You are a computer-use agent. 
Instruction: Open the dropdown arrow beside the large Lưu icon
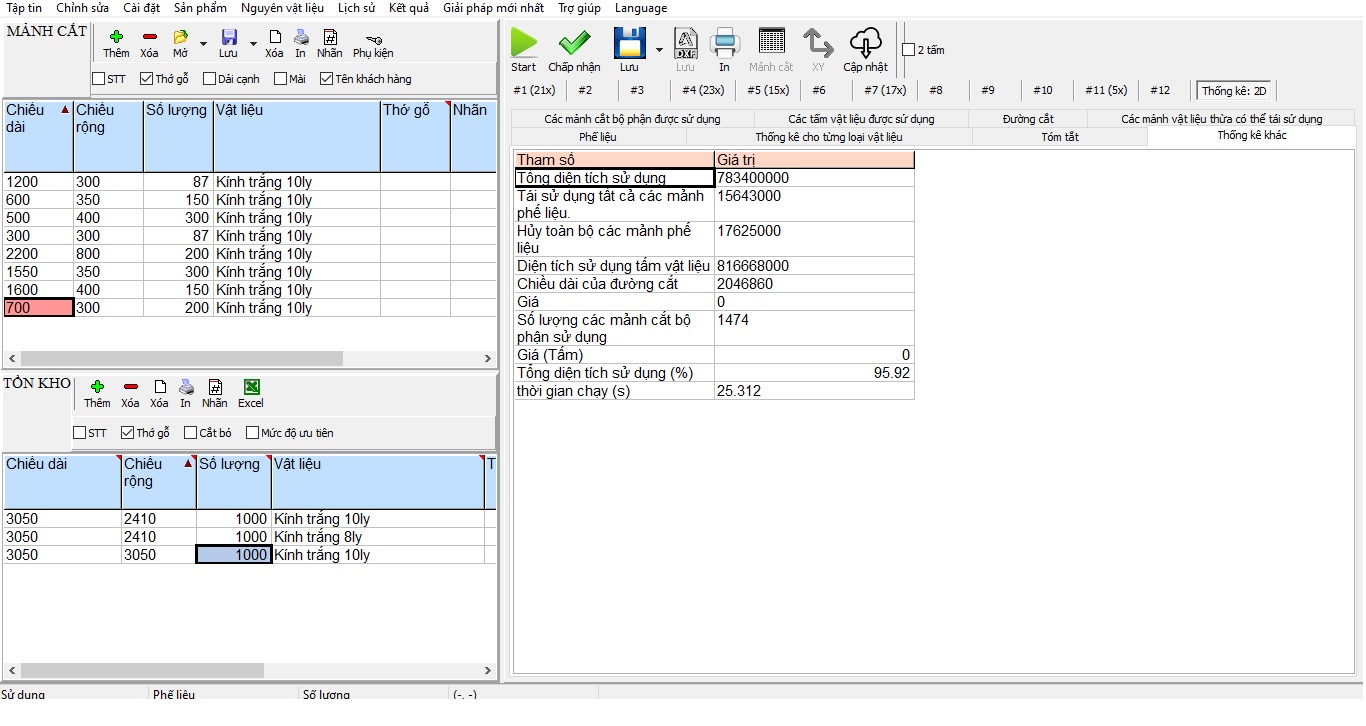click(659, 49)
